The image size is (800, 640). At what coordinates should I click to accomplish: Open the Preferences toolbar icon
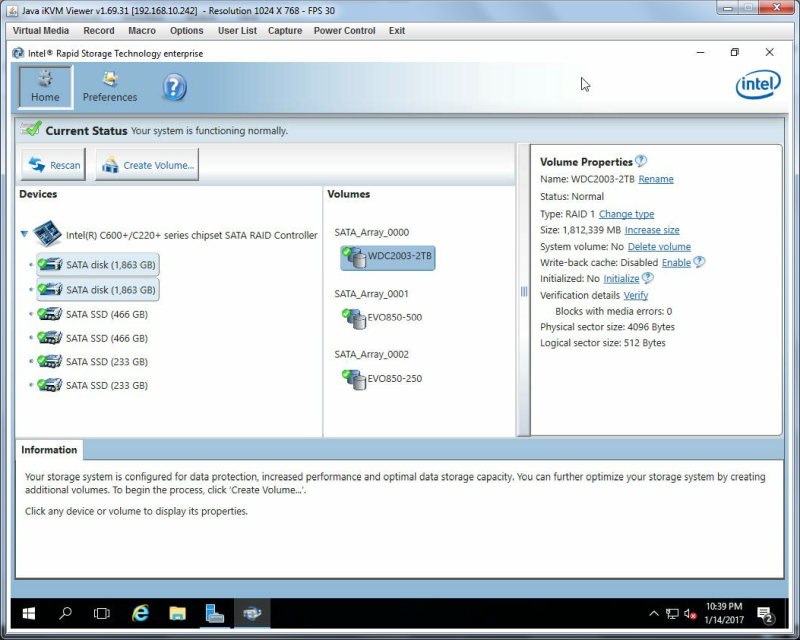click(110, 87)
